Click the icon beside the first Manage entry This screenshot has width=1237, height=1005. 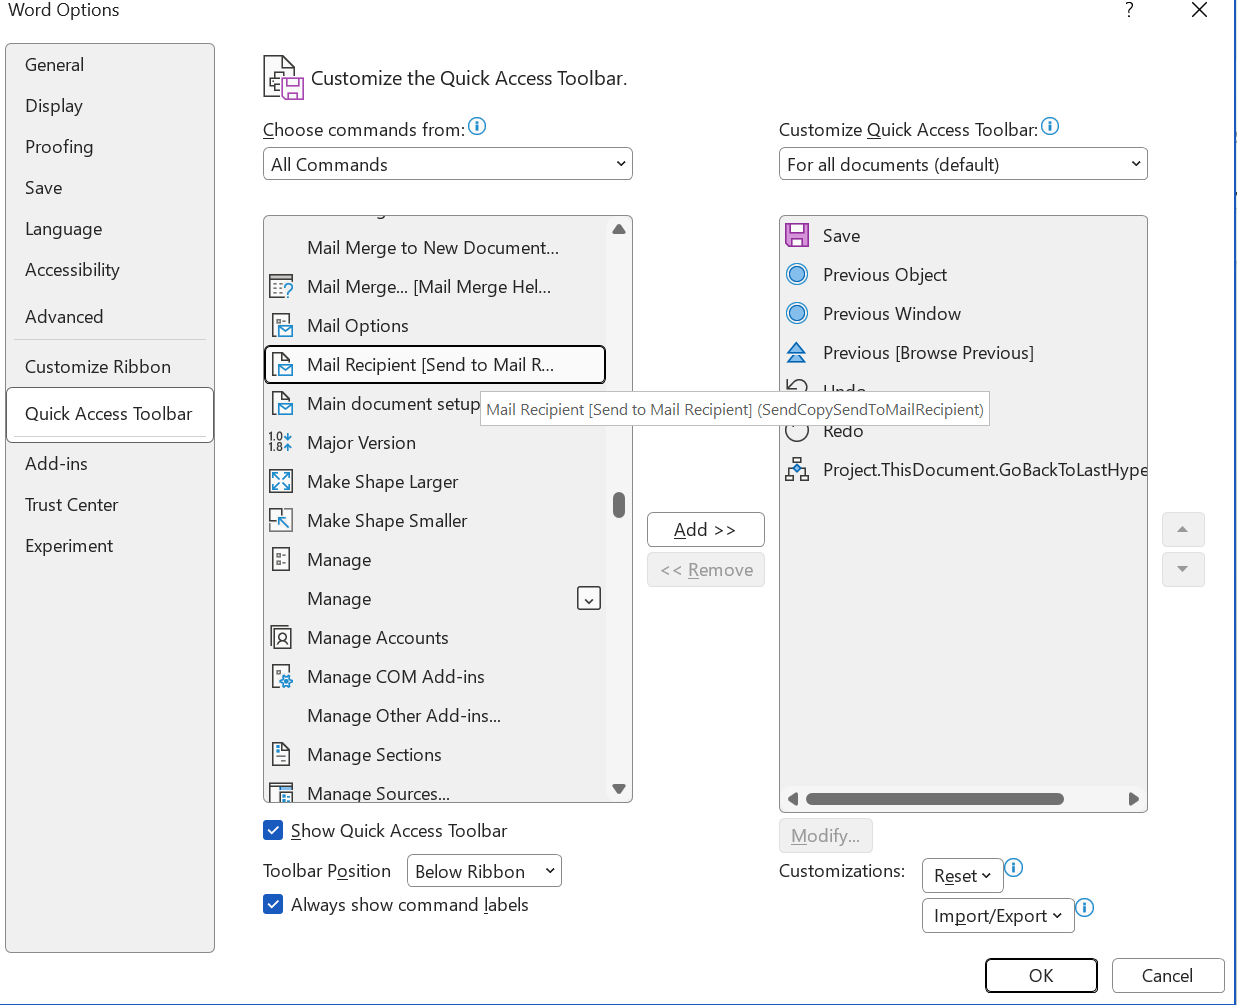pos(281,560)
